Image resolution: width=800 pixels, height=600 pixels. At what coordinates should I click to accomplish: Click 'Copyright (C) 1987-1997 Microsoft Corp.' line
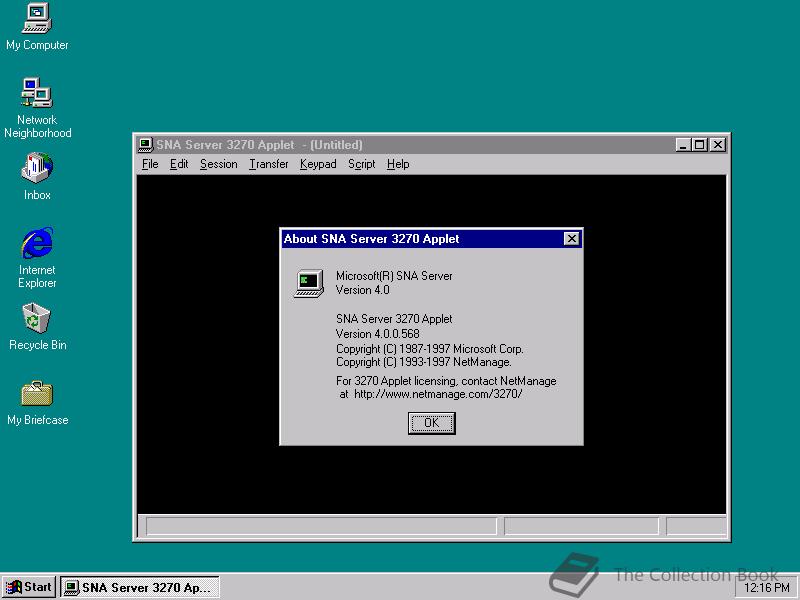(430, 349)
